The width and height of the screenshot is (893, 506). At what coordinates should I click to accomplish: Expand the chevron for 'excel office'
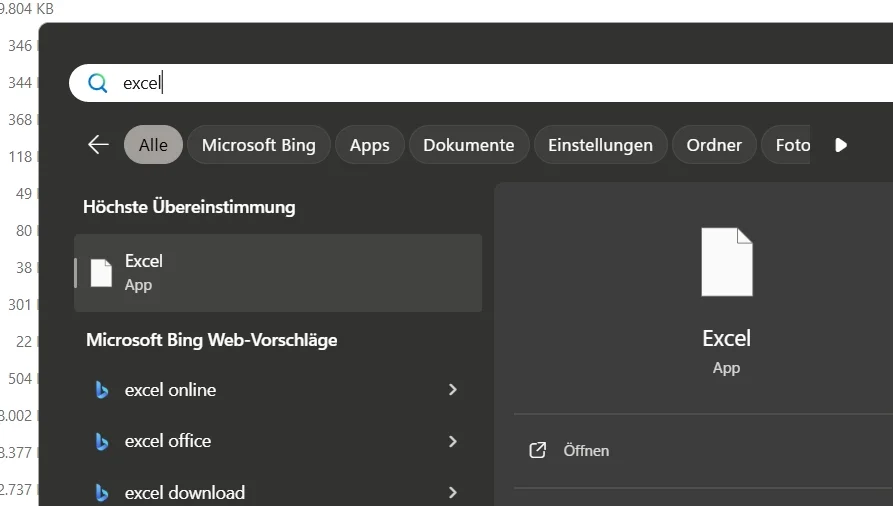453,441
